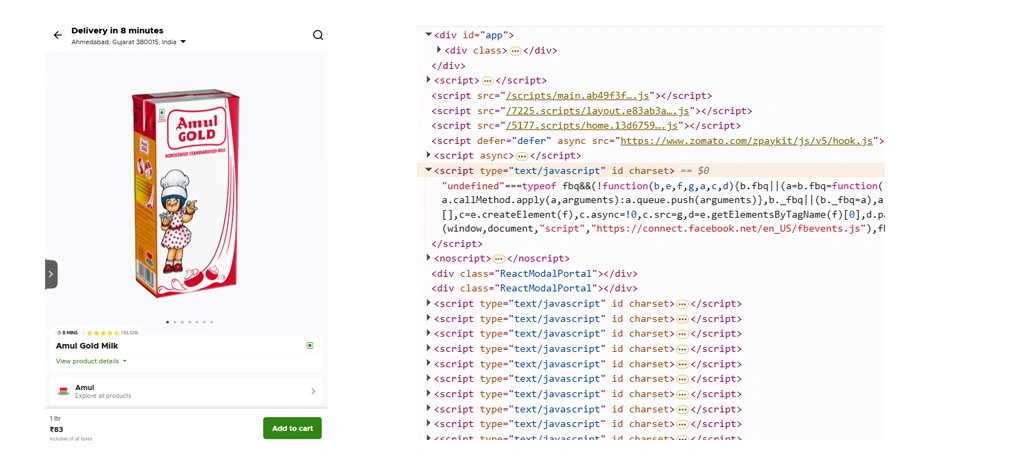Open the zomato zpaykit hook.js link

(x=747, y=141)
